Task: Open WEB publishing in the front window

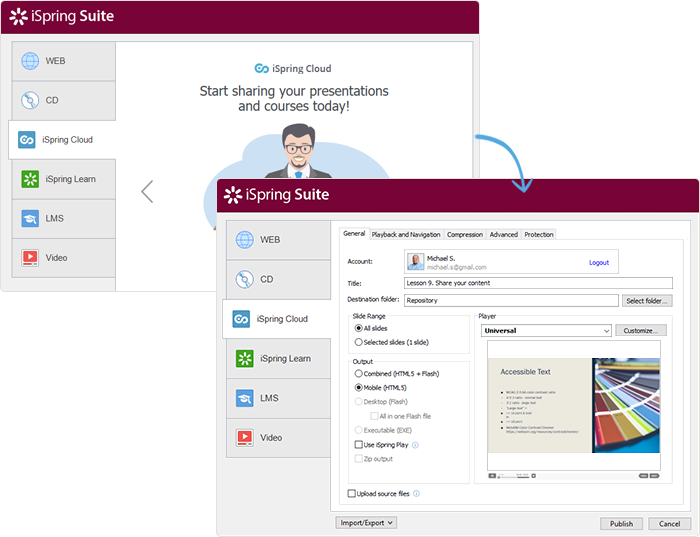Action: pyautogui.click(x=278, y=240)
